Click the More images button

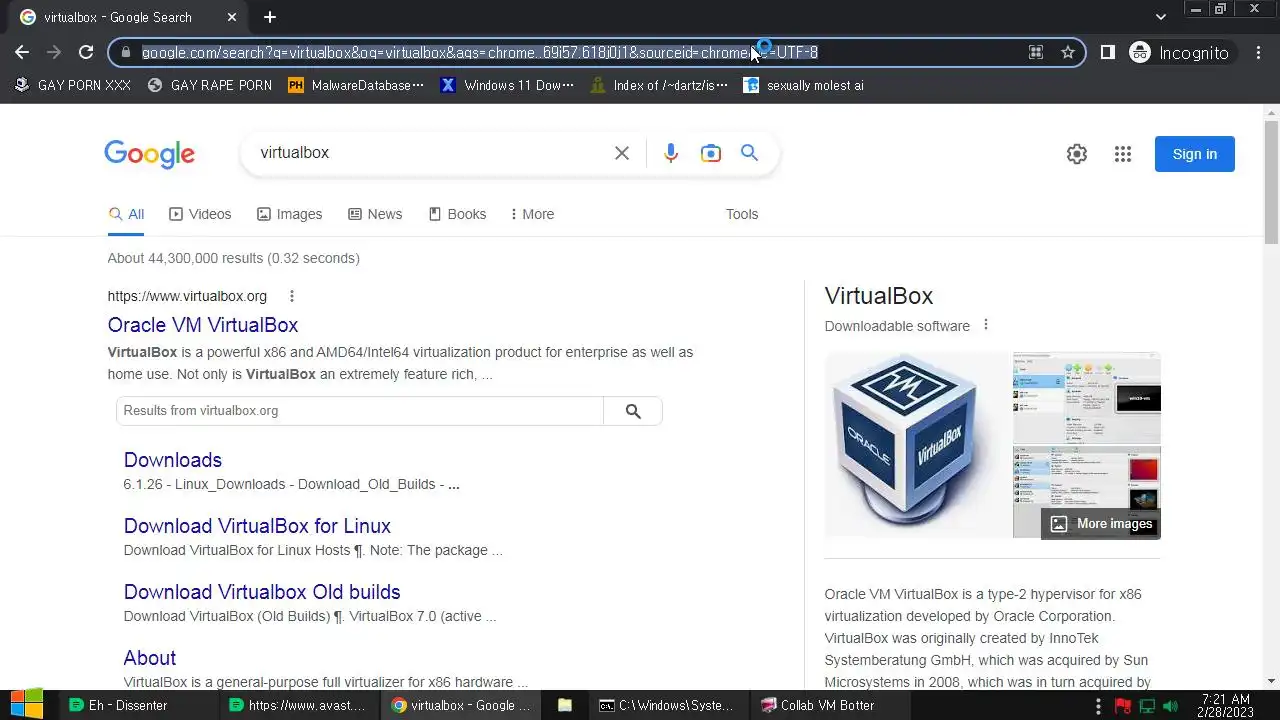[x=1101, y=524]
